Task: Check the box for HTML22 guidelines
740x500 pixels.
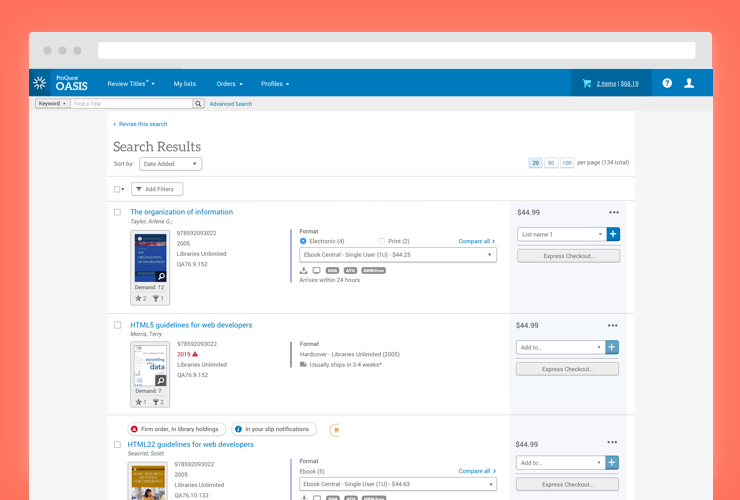Action: 117,444
